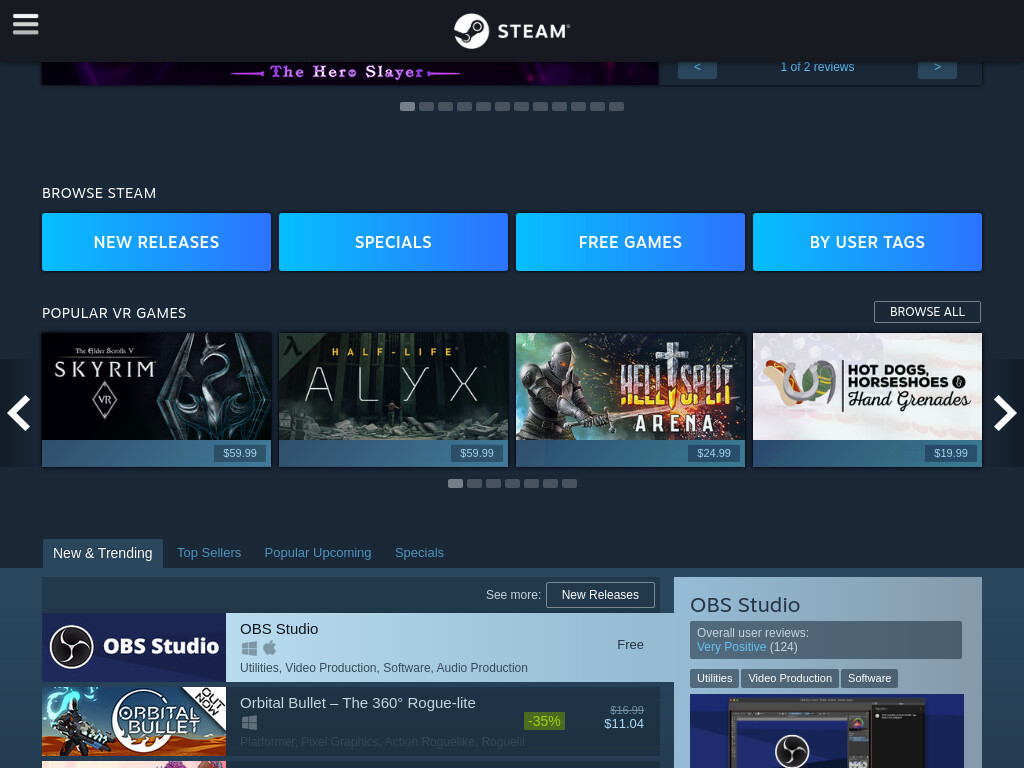Viewport: 1024px width, 768px height.
Task: Click the $19.99 price on Hot Dogs card
Action: tap(951, 453)
